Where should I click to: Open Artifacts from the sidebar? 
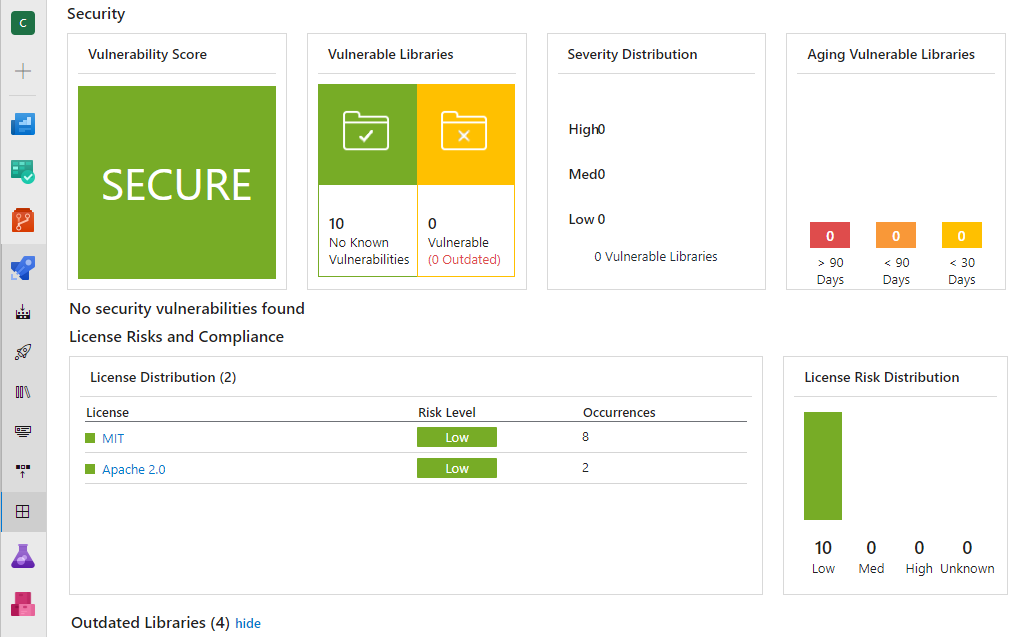click(x=22, y=604)
